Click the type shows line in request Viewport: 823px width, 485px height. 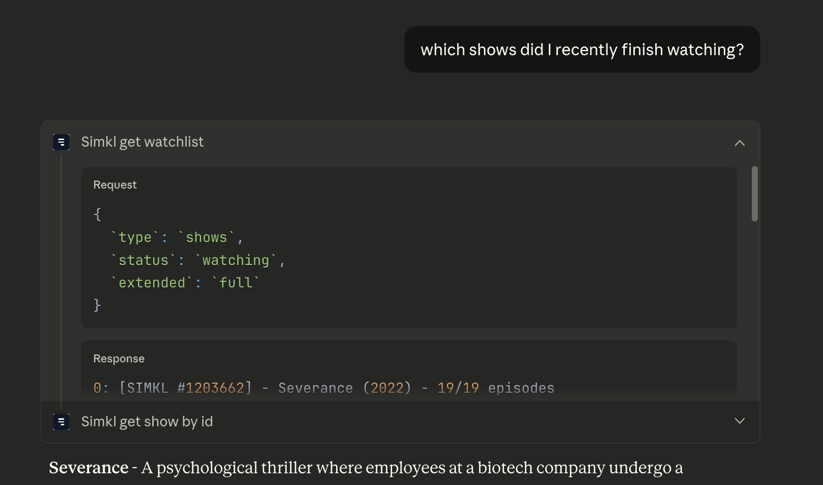pos(177,237)
